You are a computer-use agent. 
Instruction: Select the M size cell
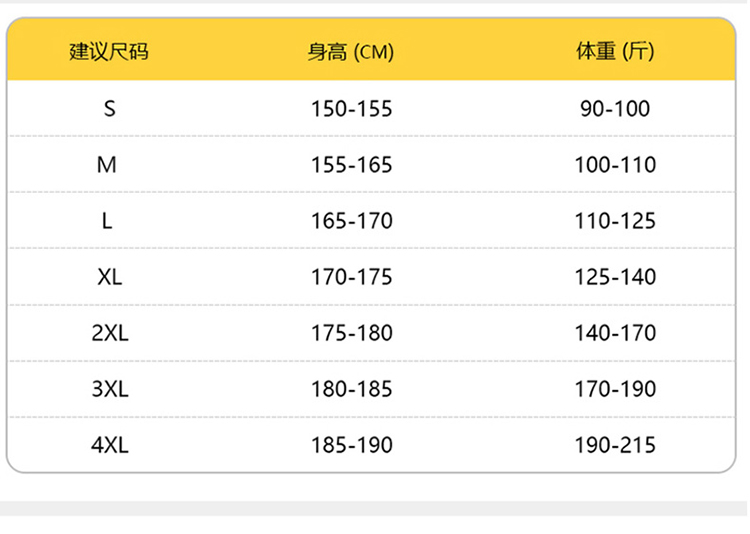[108, 164]
